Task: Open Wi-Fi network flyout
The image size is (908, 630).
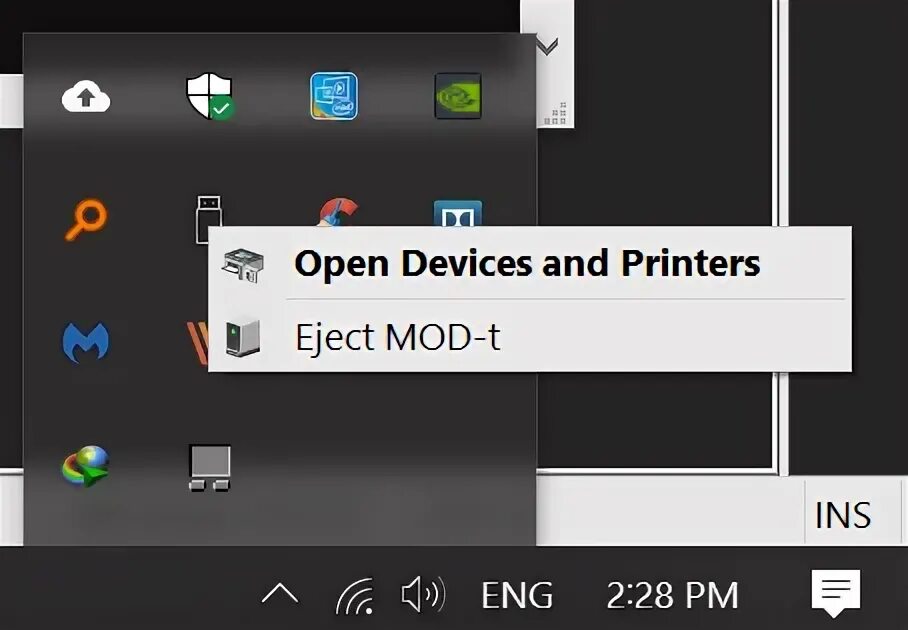Action: pyautogui.click(x=355, y=595)
